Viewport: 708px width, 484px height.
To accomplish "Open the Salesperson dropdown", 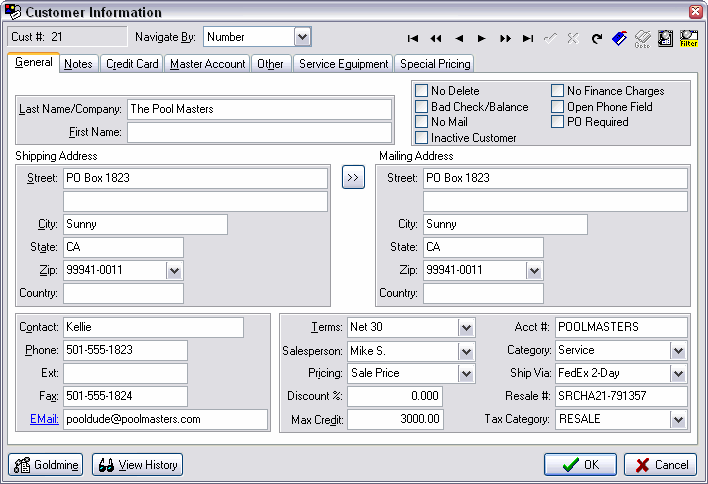I will (466, 351).
